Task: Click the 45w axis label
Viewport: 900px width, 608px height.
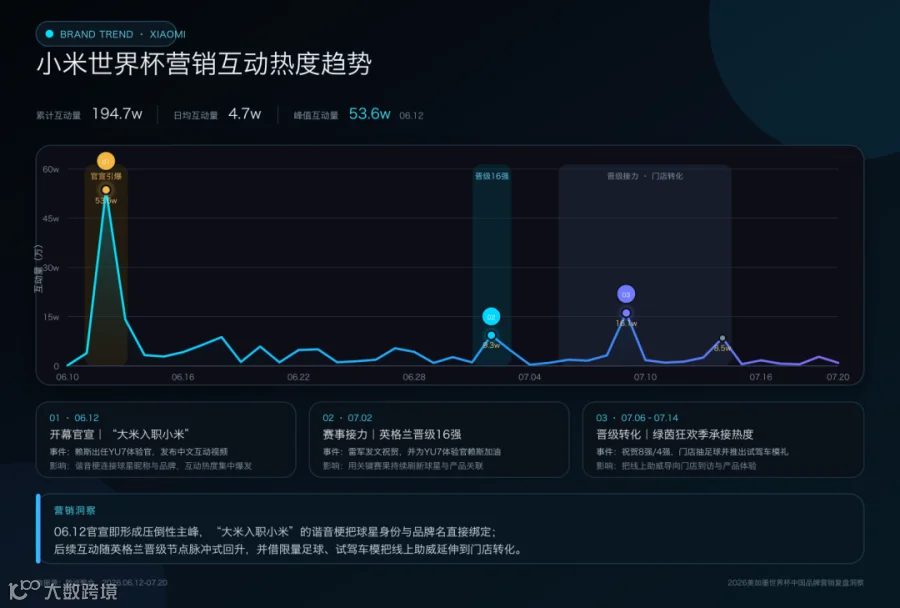Action: pos(51,219)
